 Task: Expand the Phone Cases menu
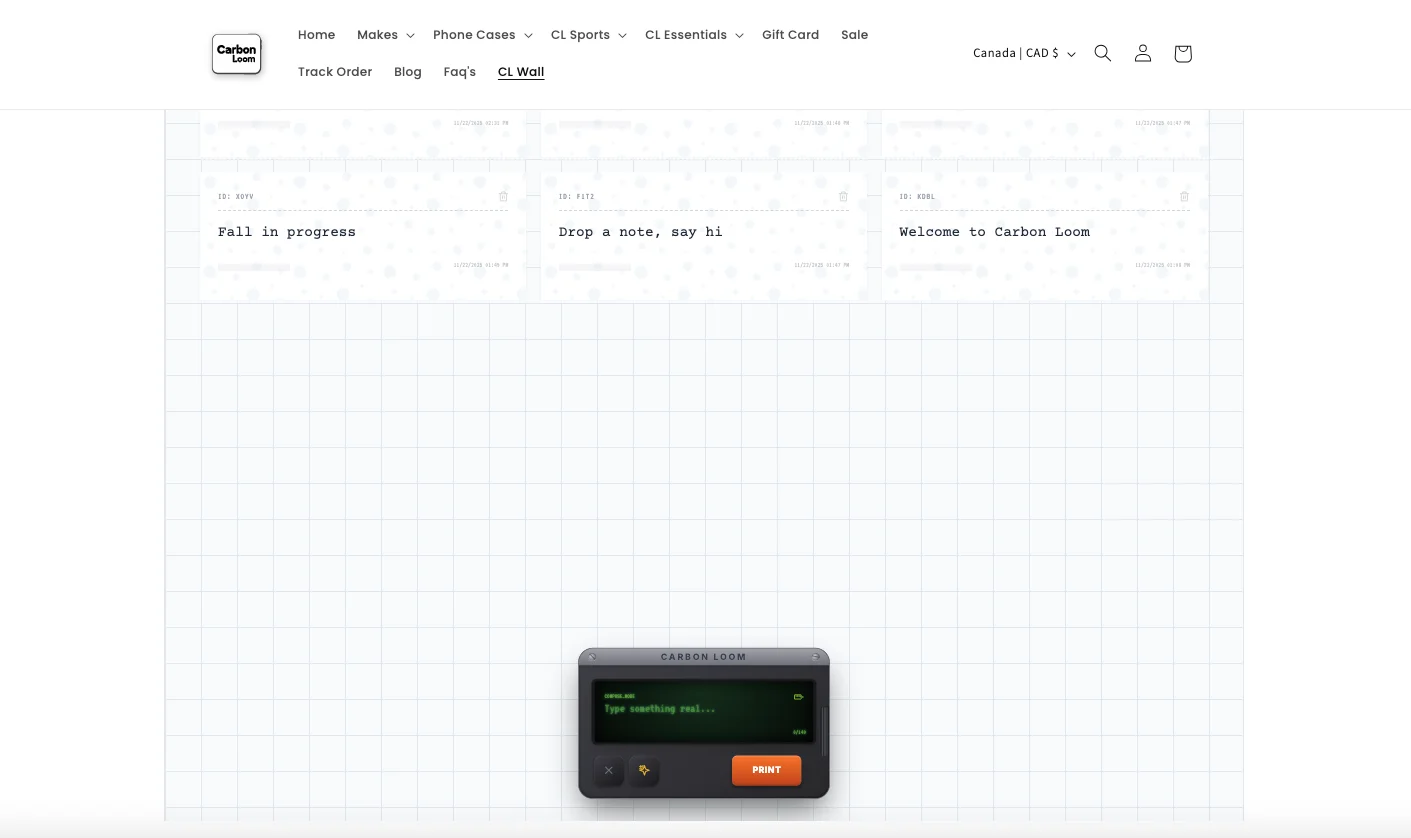(482, 35)
